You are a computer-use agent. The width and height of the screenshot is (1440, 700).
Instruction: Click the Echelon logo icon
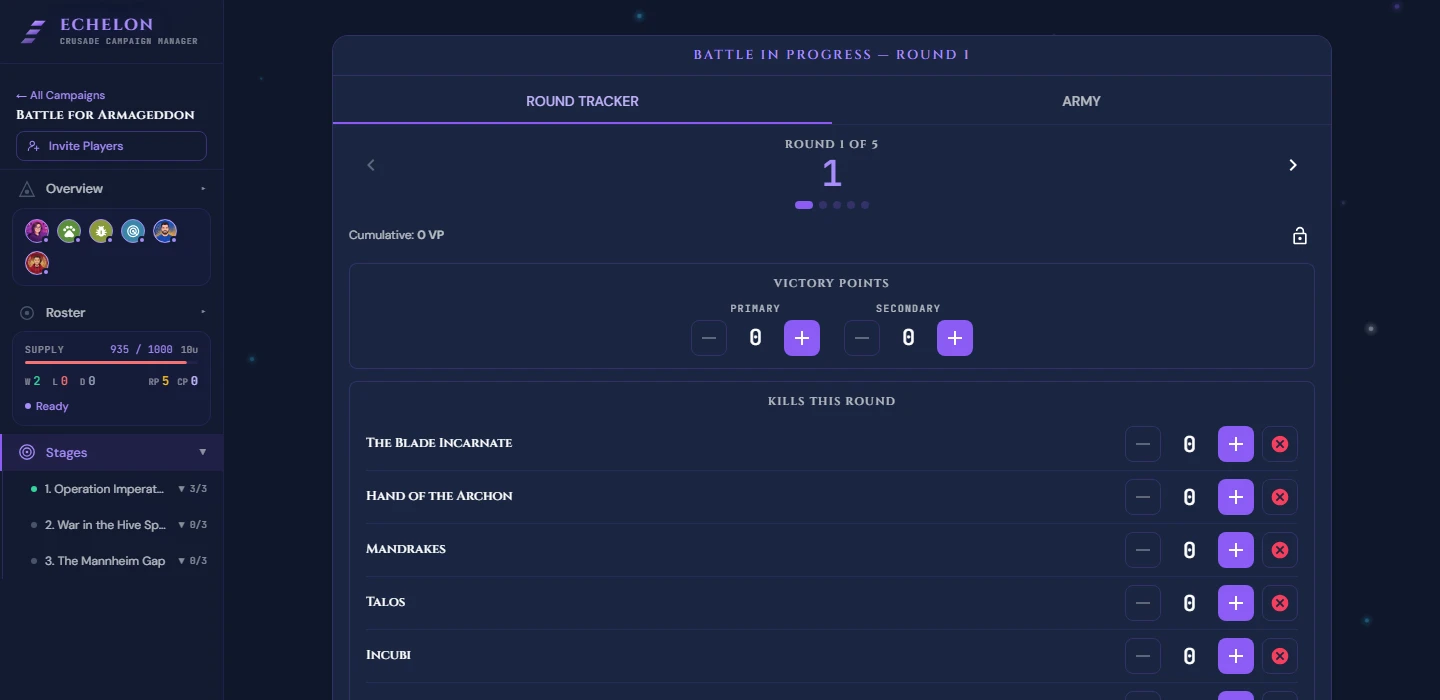click(34, 32)
